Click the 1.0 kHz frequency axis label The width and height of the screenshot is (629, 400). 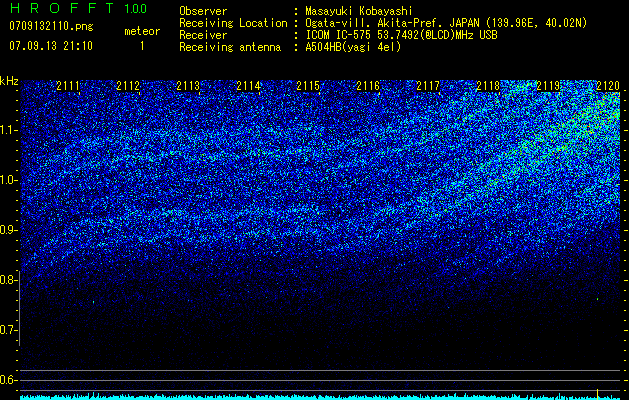[8, 180]
